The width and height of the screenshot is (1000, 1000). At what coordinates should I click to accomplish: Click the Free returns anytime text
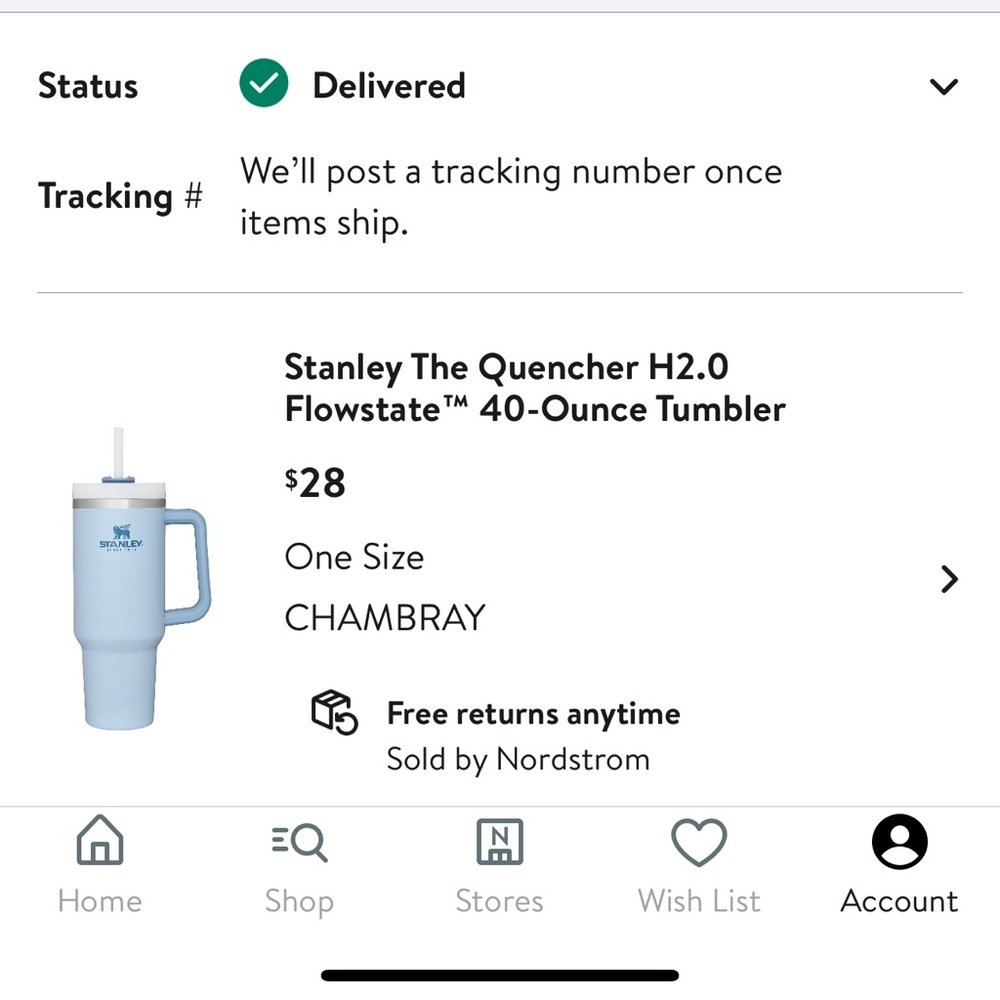[532, 713]
